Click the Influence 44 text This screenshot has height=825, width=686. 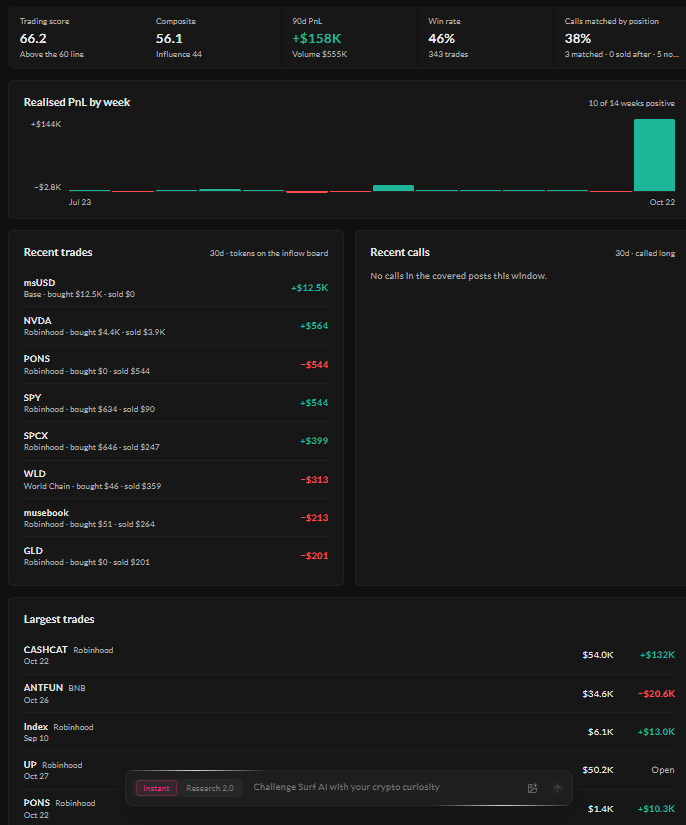coord(179,54)
